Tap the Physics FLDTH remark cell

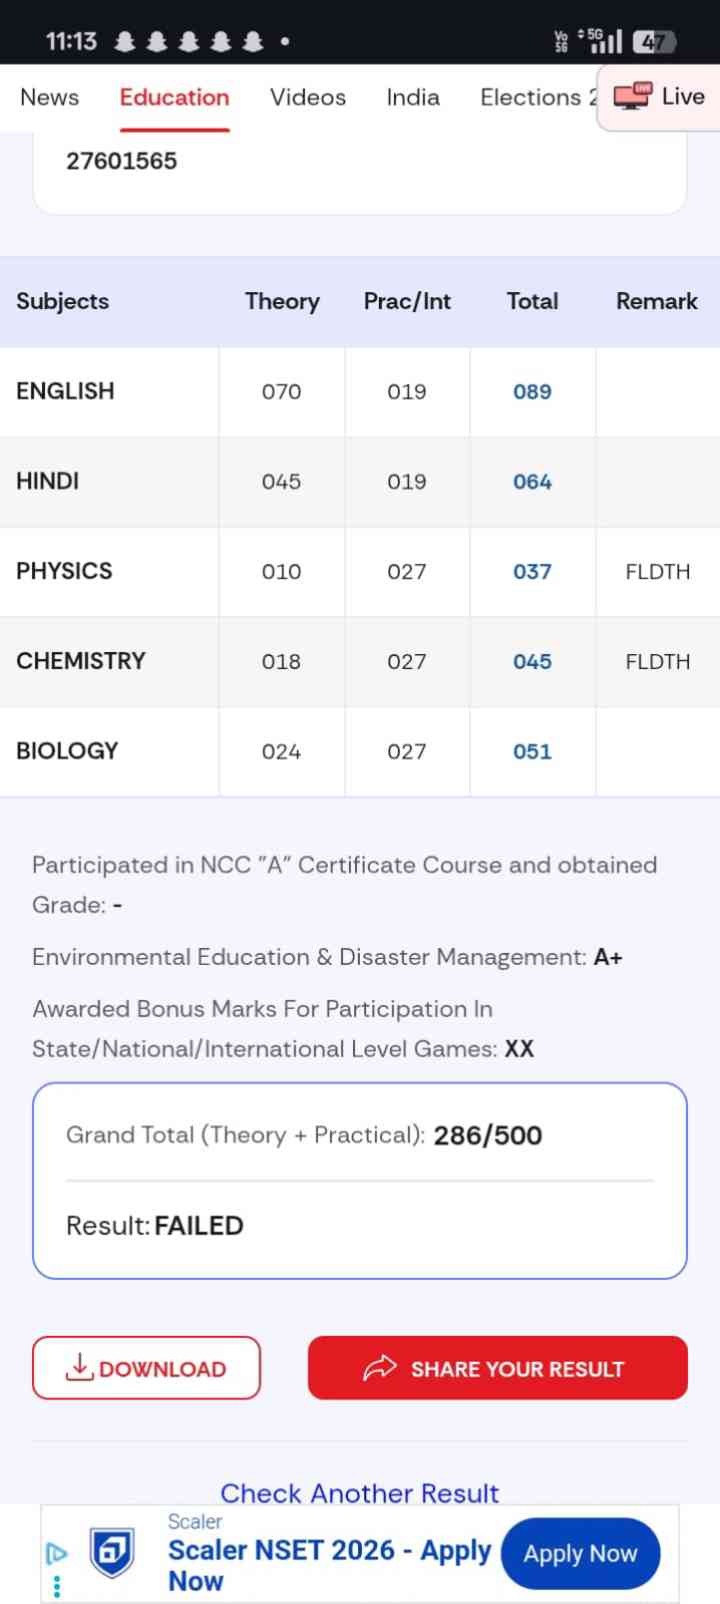658,572
